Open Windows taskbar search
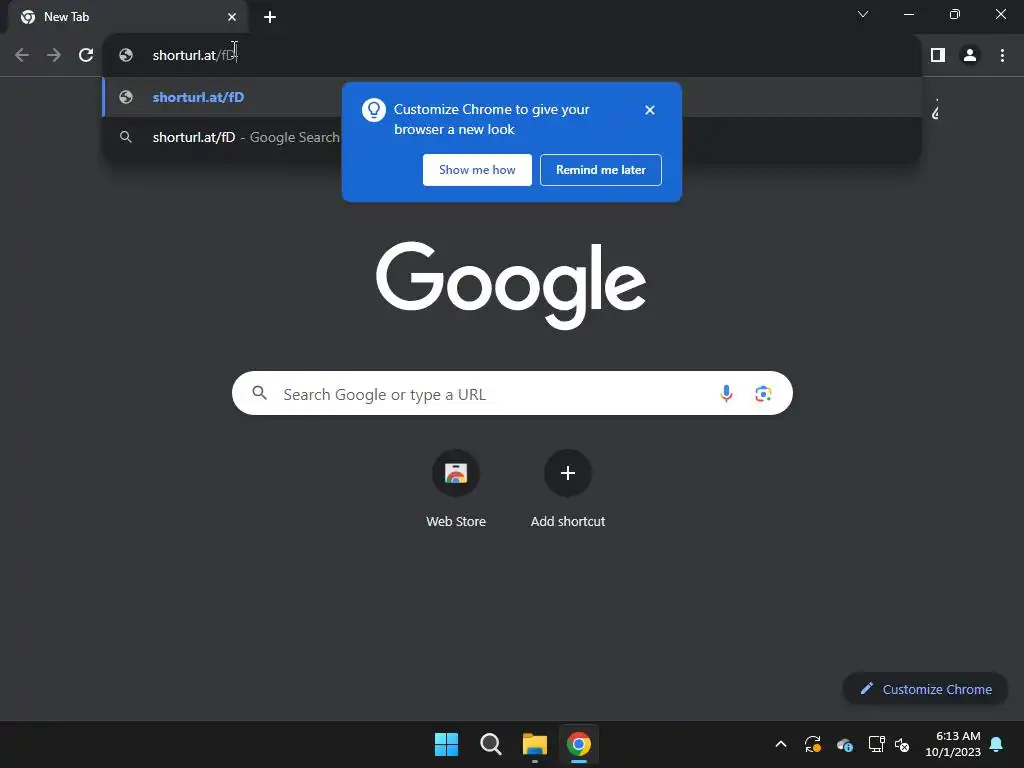The width and height of the screenshot is (1024, 768). coord(490,744)
